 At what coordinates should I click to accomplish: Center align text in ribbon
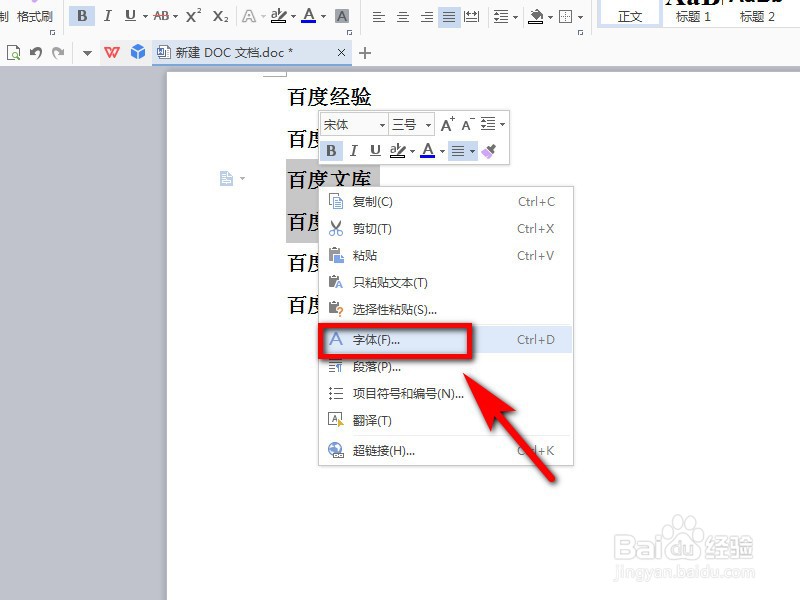coord(403,17)
